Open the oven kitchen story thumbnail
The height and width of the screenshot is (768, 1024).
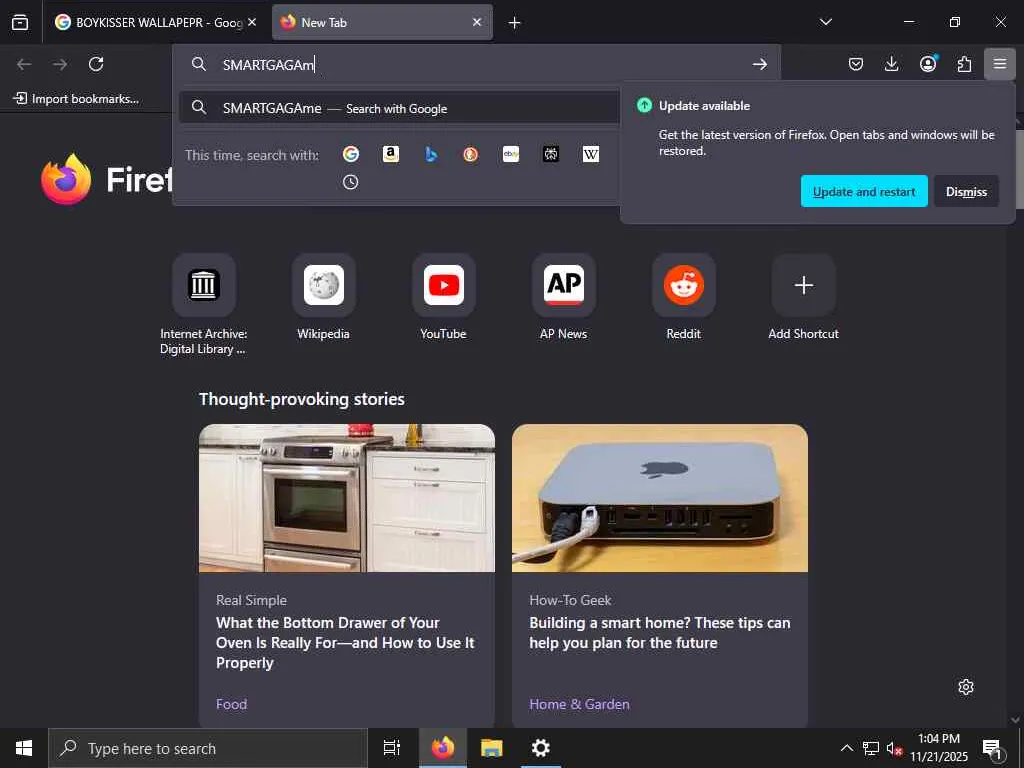(347, 498)
